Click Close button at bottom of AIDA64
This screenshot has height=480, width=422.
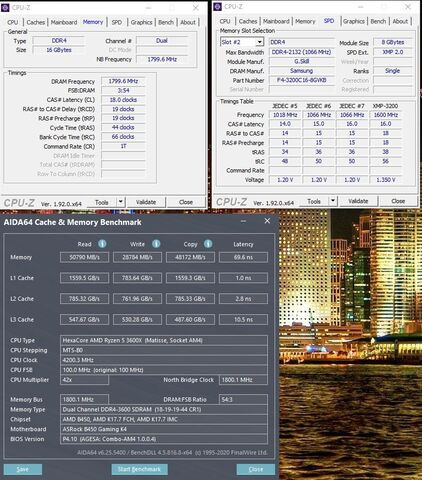click(x=256, y=469)
